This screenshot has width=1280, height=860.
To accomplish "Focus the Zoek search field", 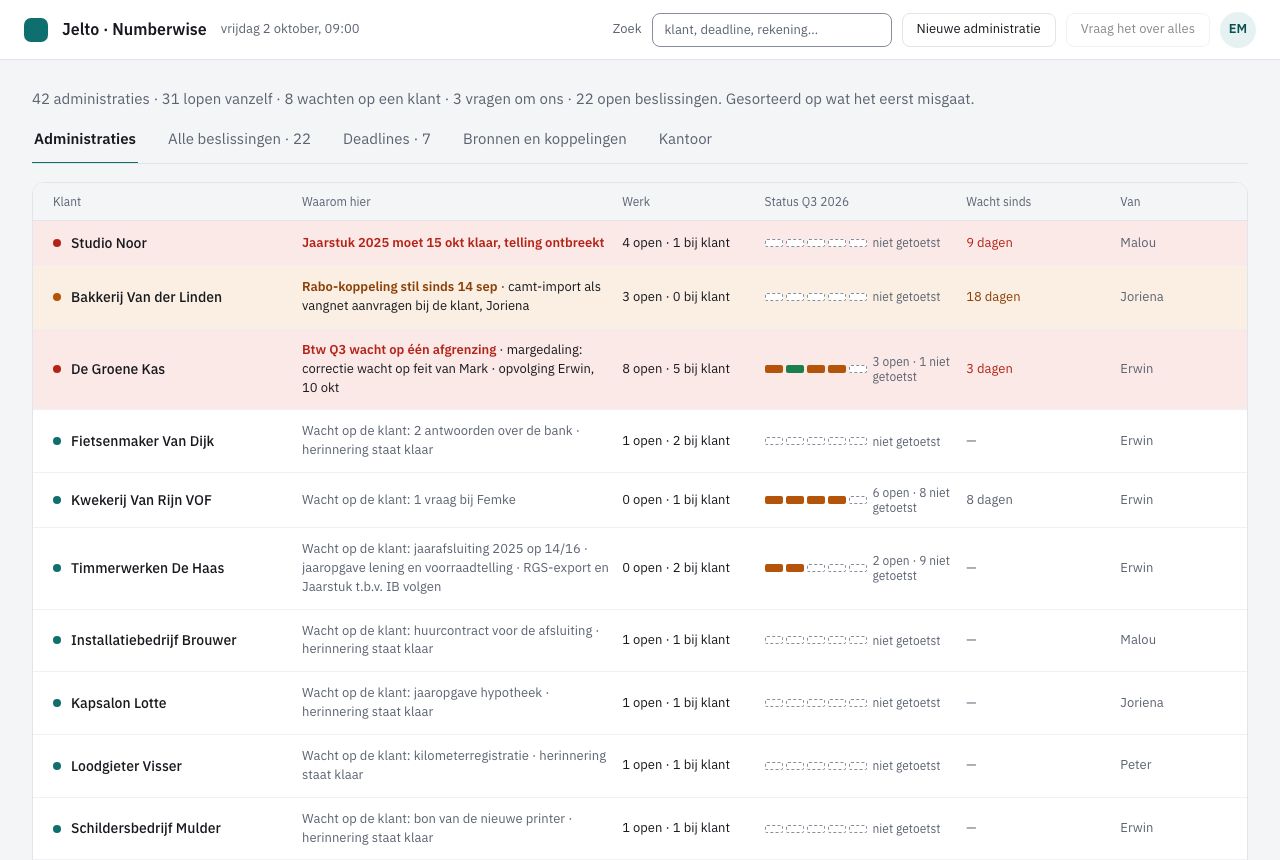I will click(x=771, y=30).
